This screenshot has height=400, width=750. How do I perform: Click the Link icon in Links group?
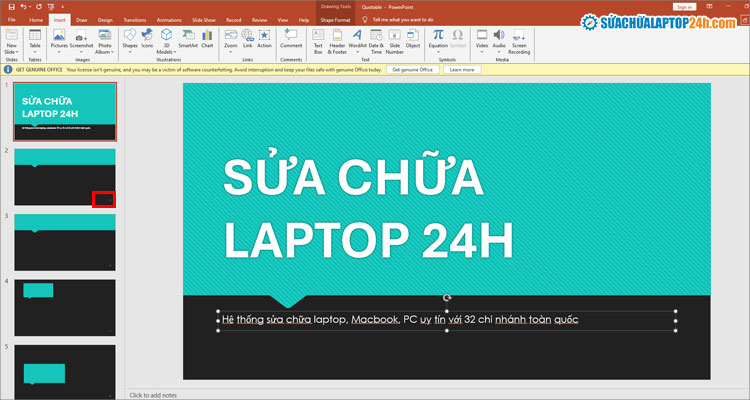[247, 39]
